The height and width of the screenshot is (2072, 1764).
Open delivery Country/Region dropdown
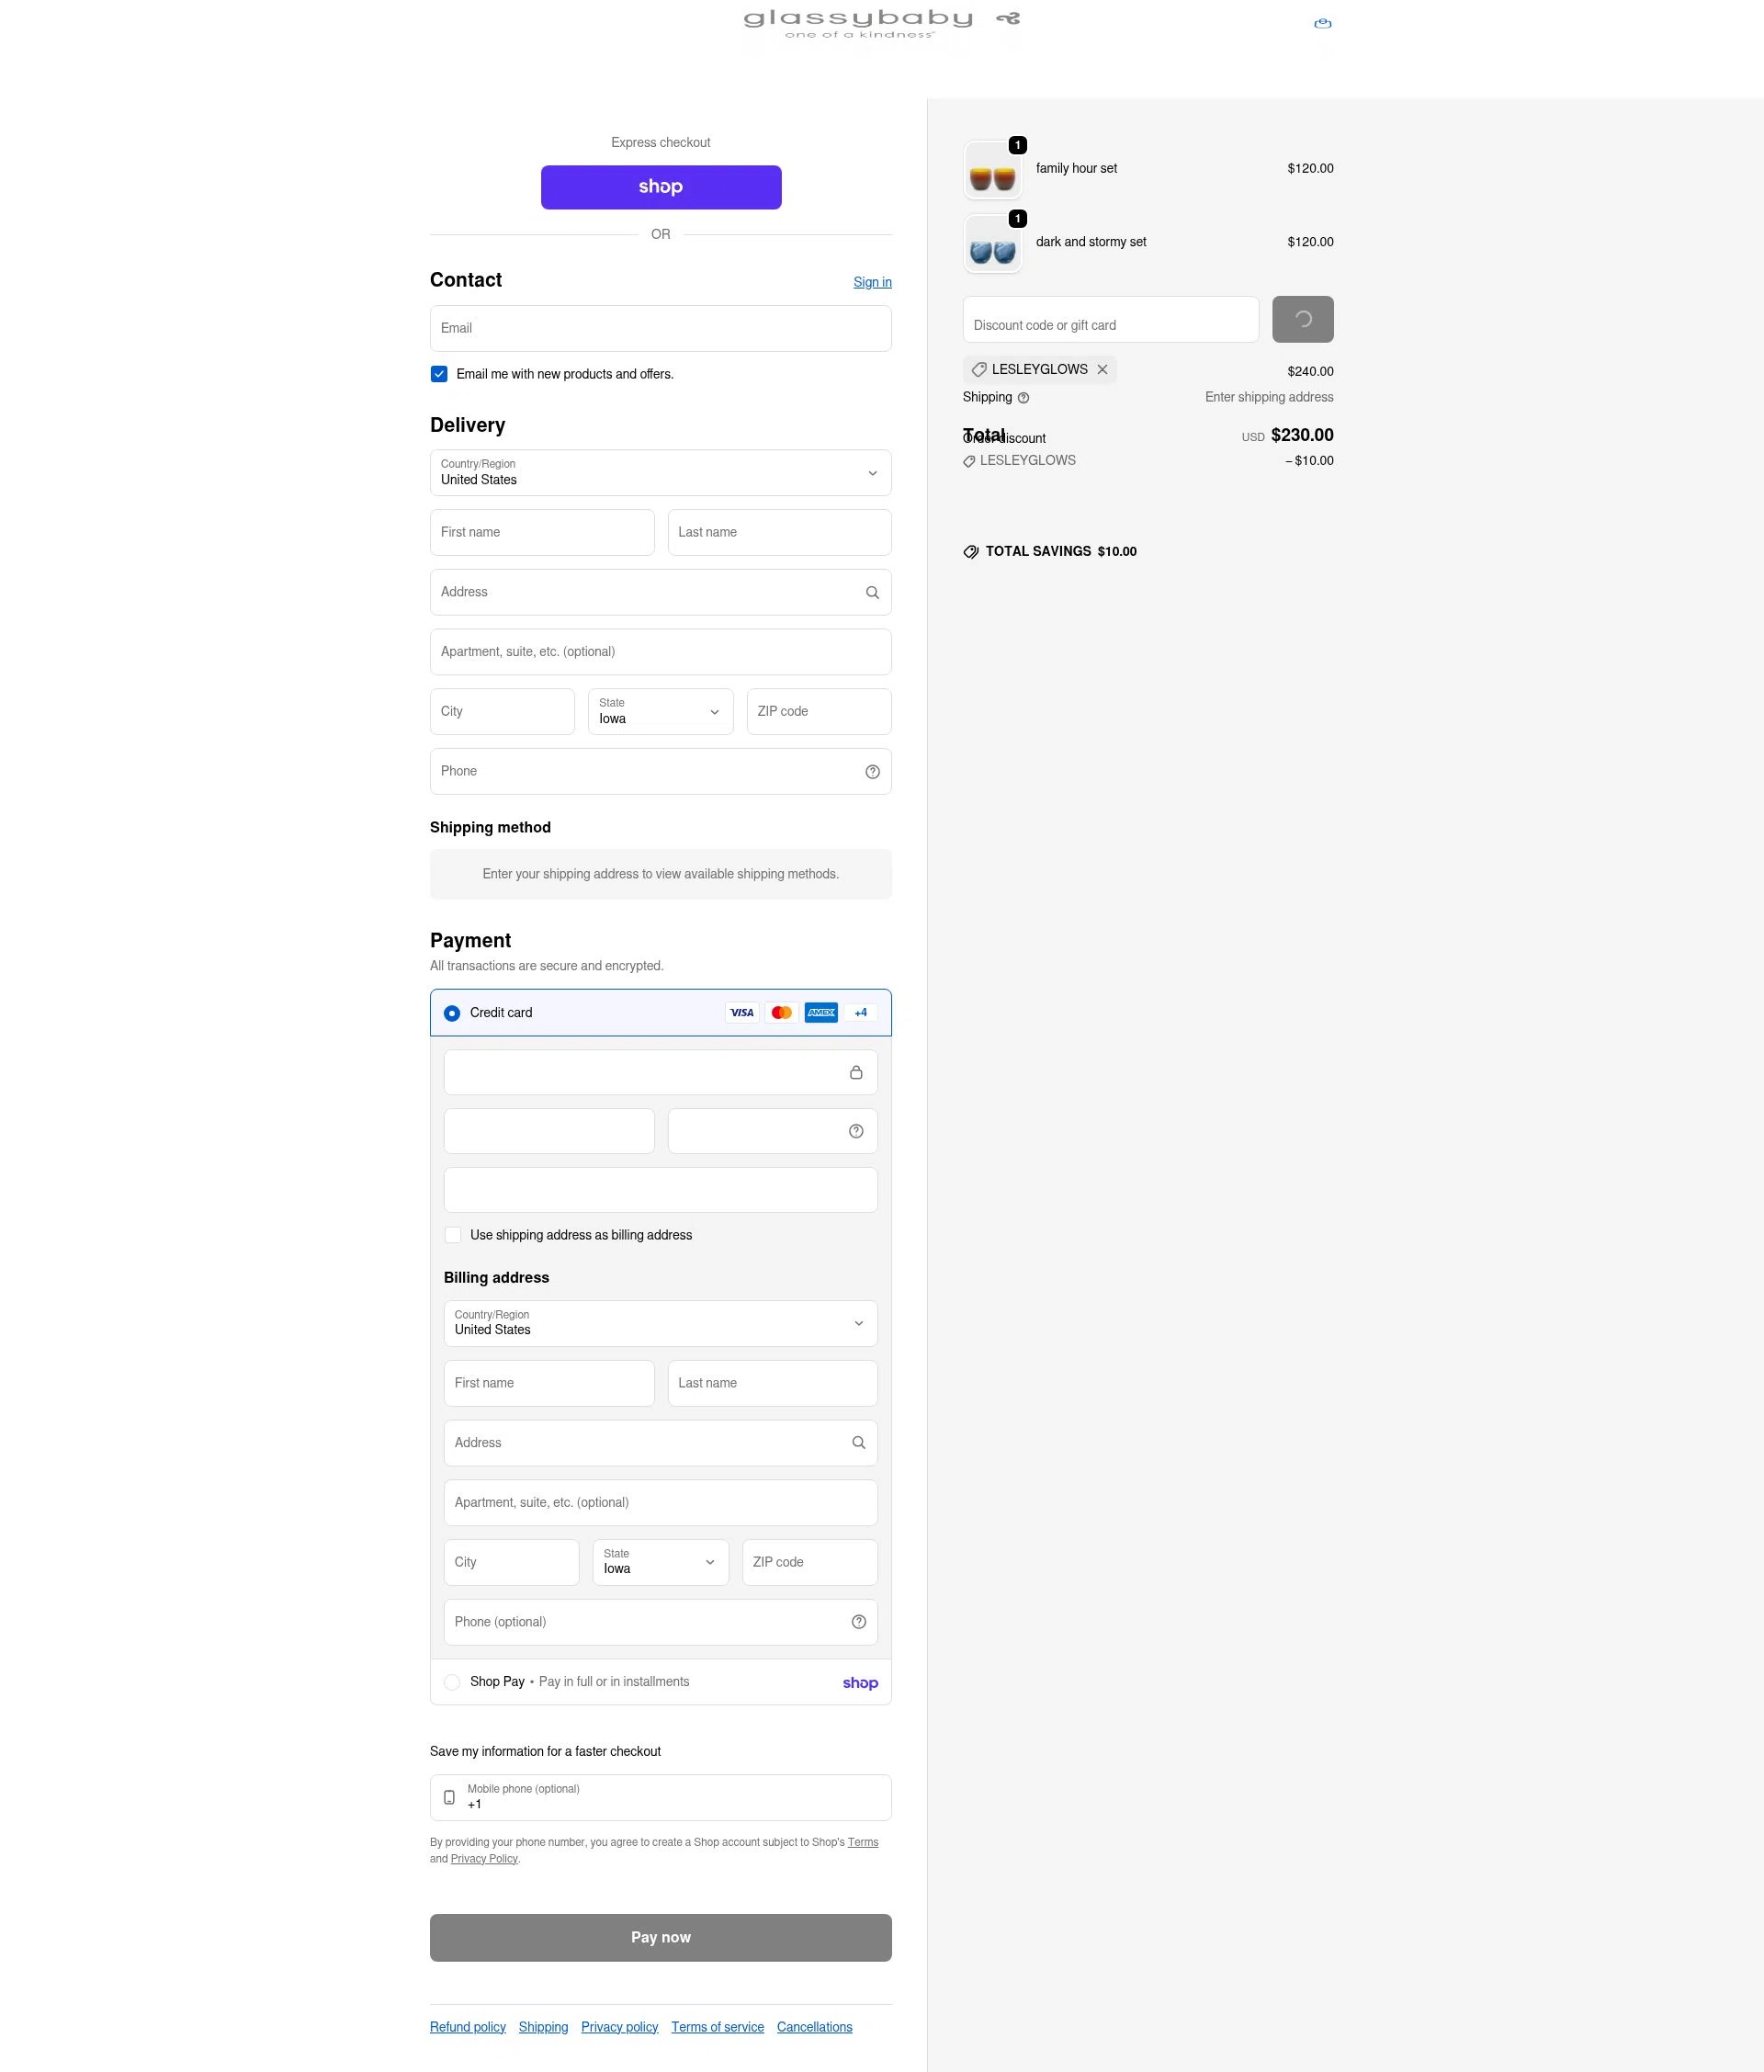click(x=660, y=473)
